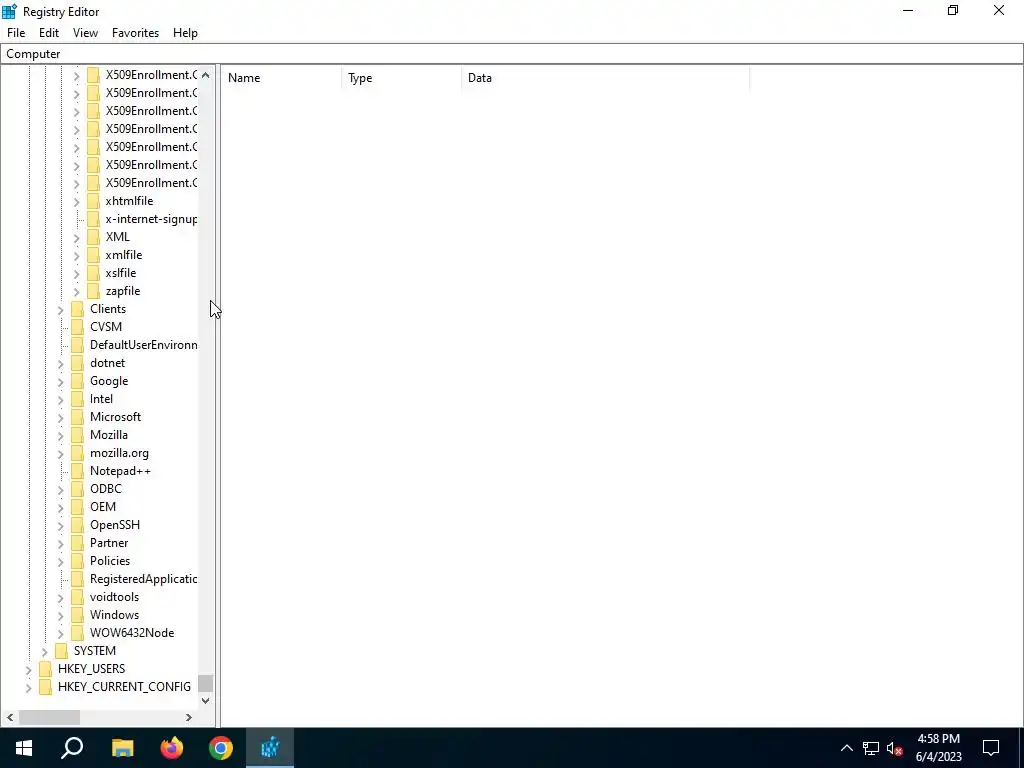Click the registry address bar showing Computer
This screenshot has width=1024, height=768.
512,54
